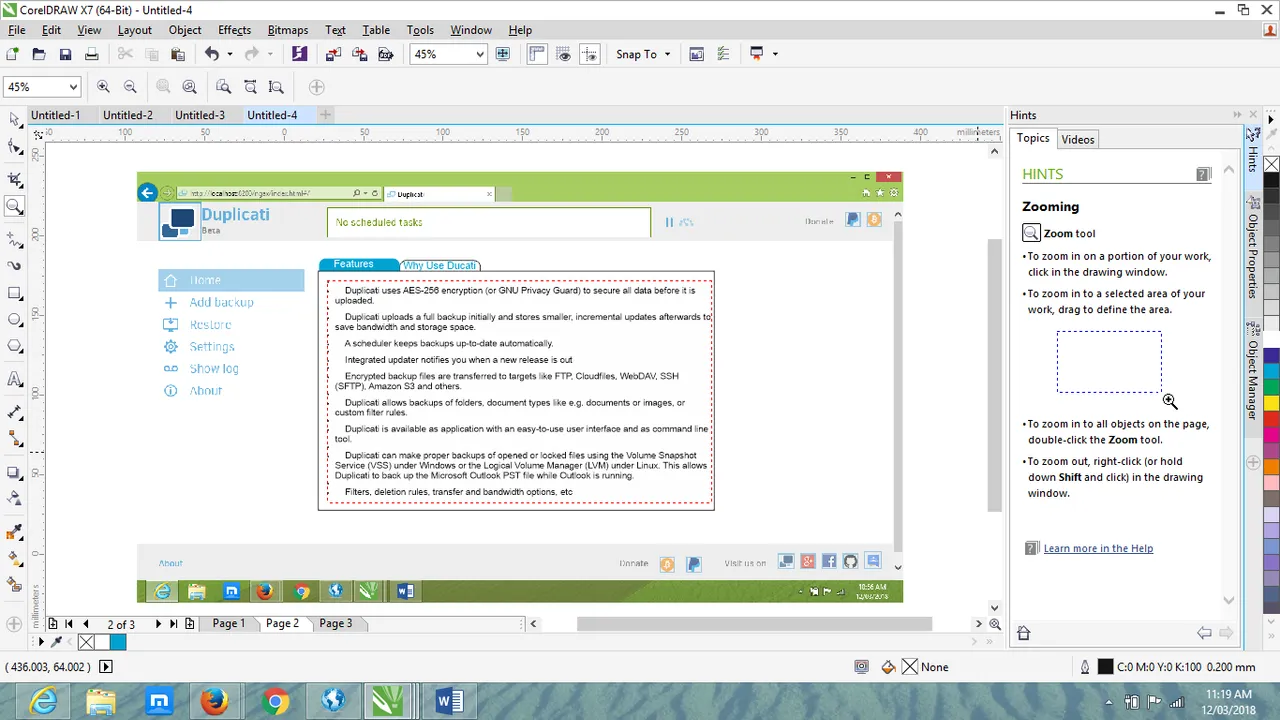This screenshot has height=720, width=1280.
Task: Select the Drop Shadow tool
Action: pyautogui.click(x=14, y=471)
